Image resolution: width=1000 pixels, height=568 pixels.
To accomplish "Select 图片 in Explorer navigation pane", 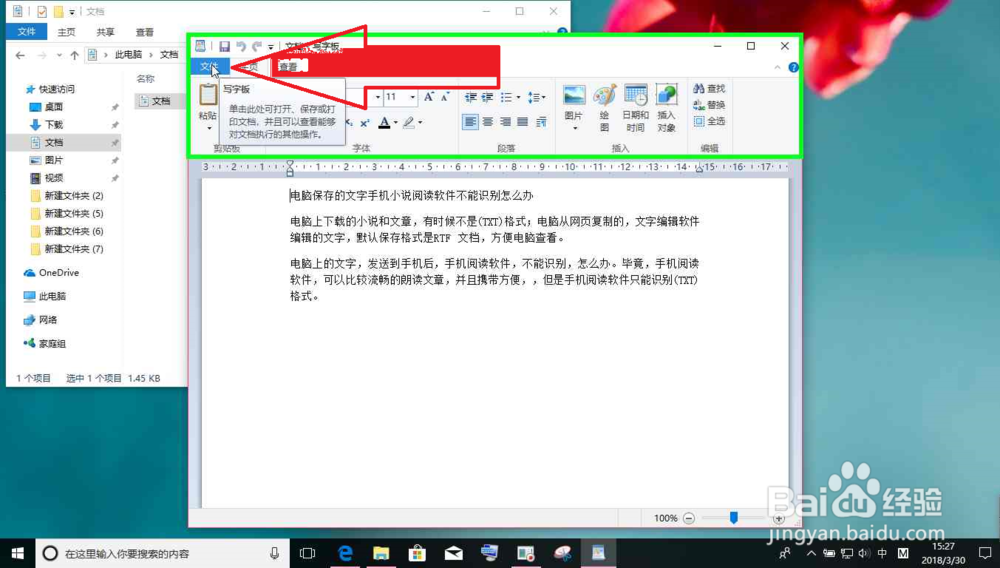I will 54,160.
